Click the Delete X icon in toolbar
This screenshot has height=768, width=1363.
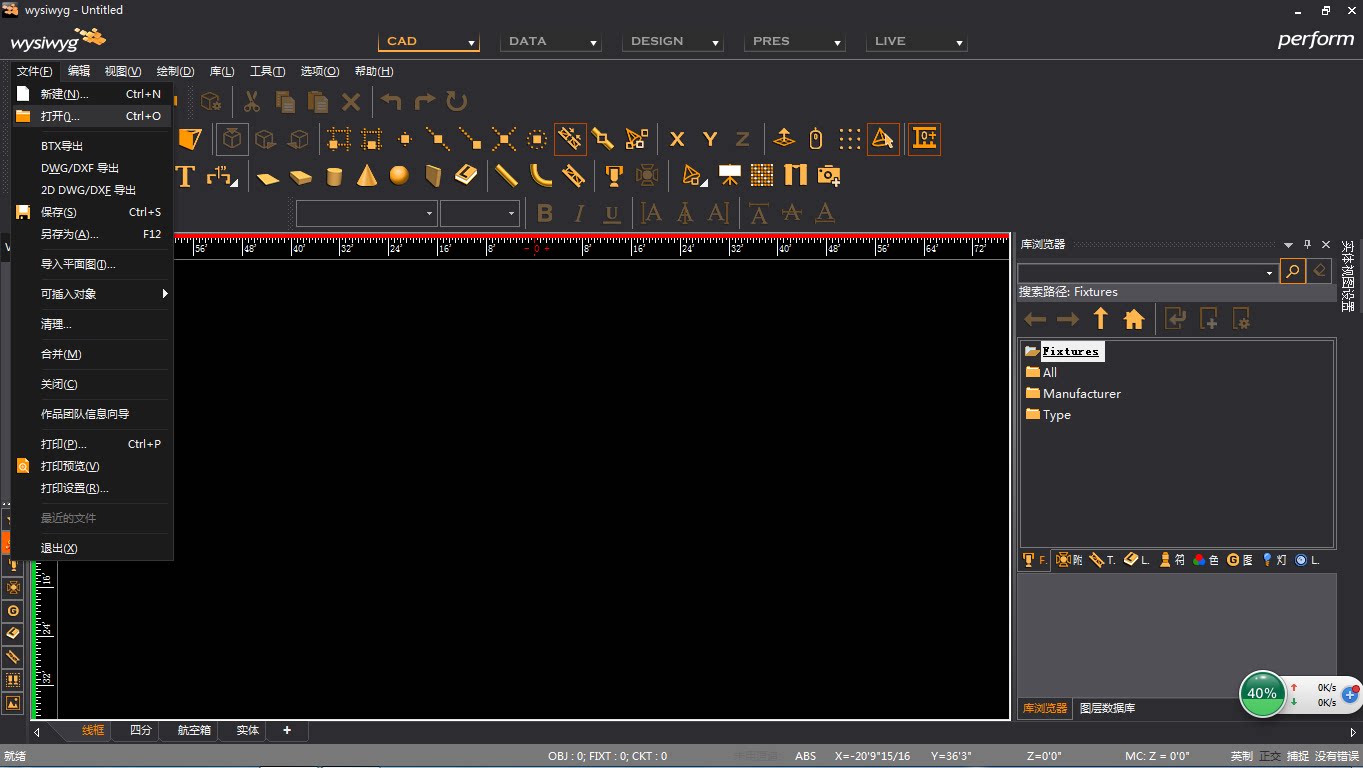(x=351, y=101)
